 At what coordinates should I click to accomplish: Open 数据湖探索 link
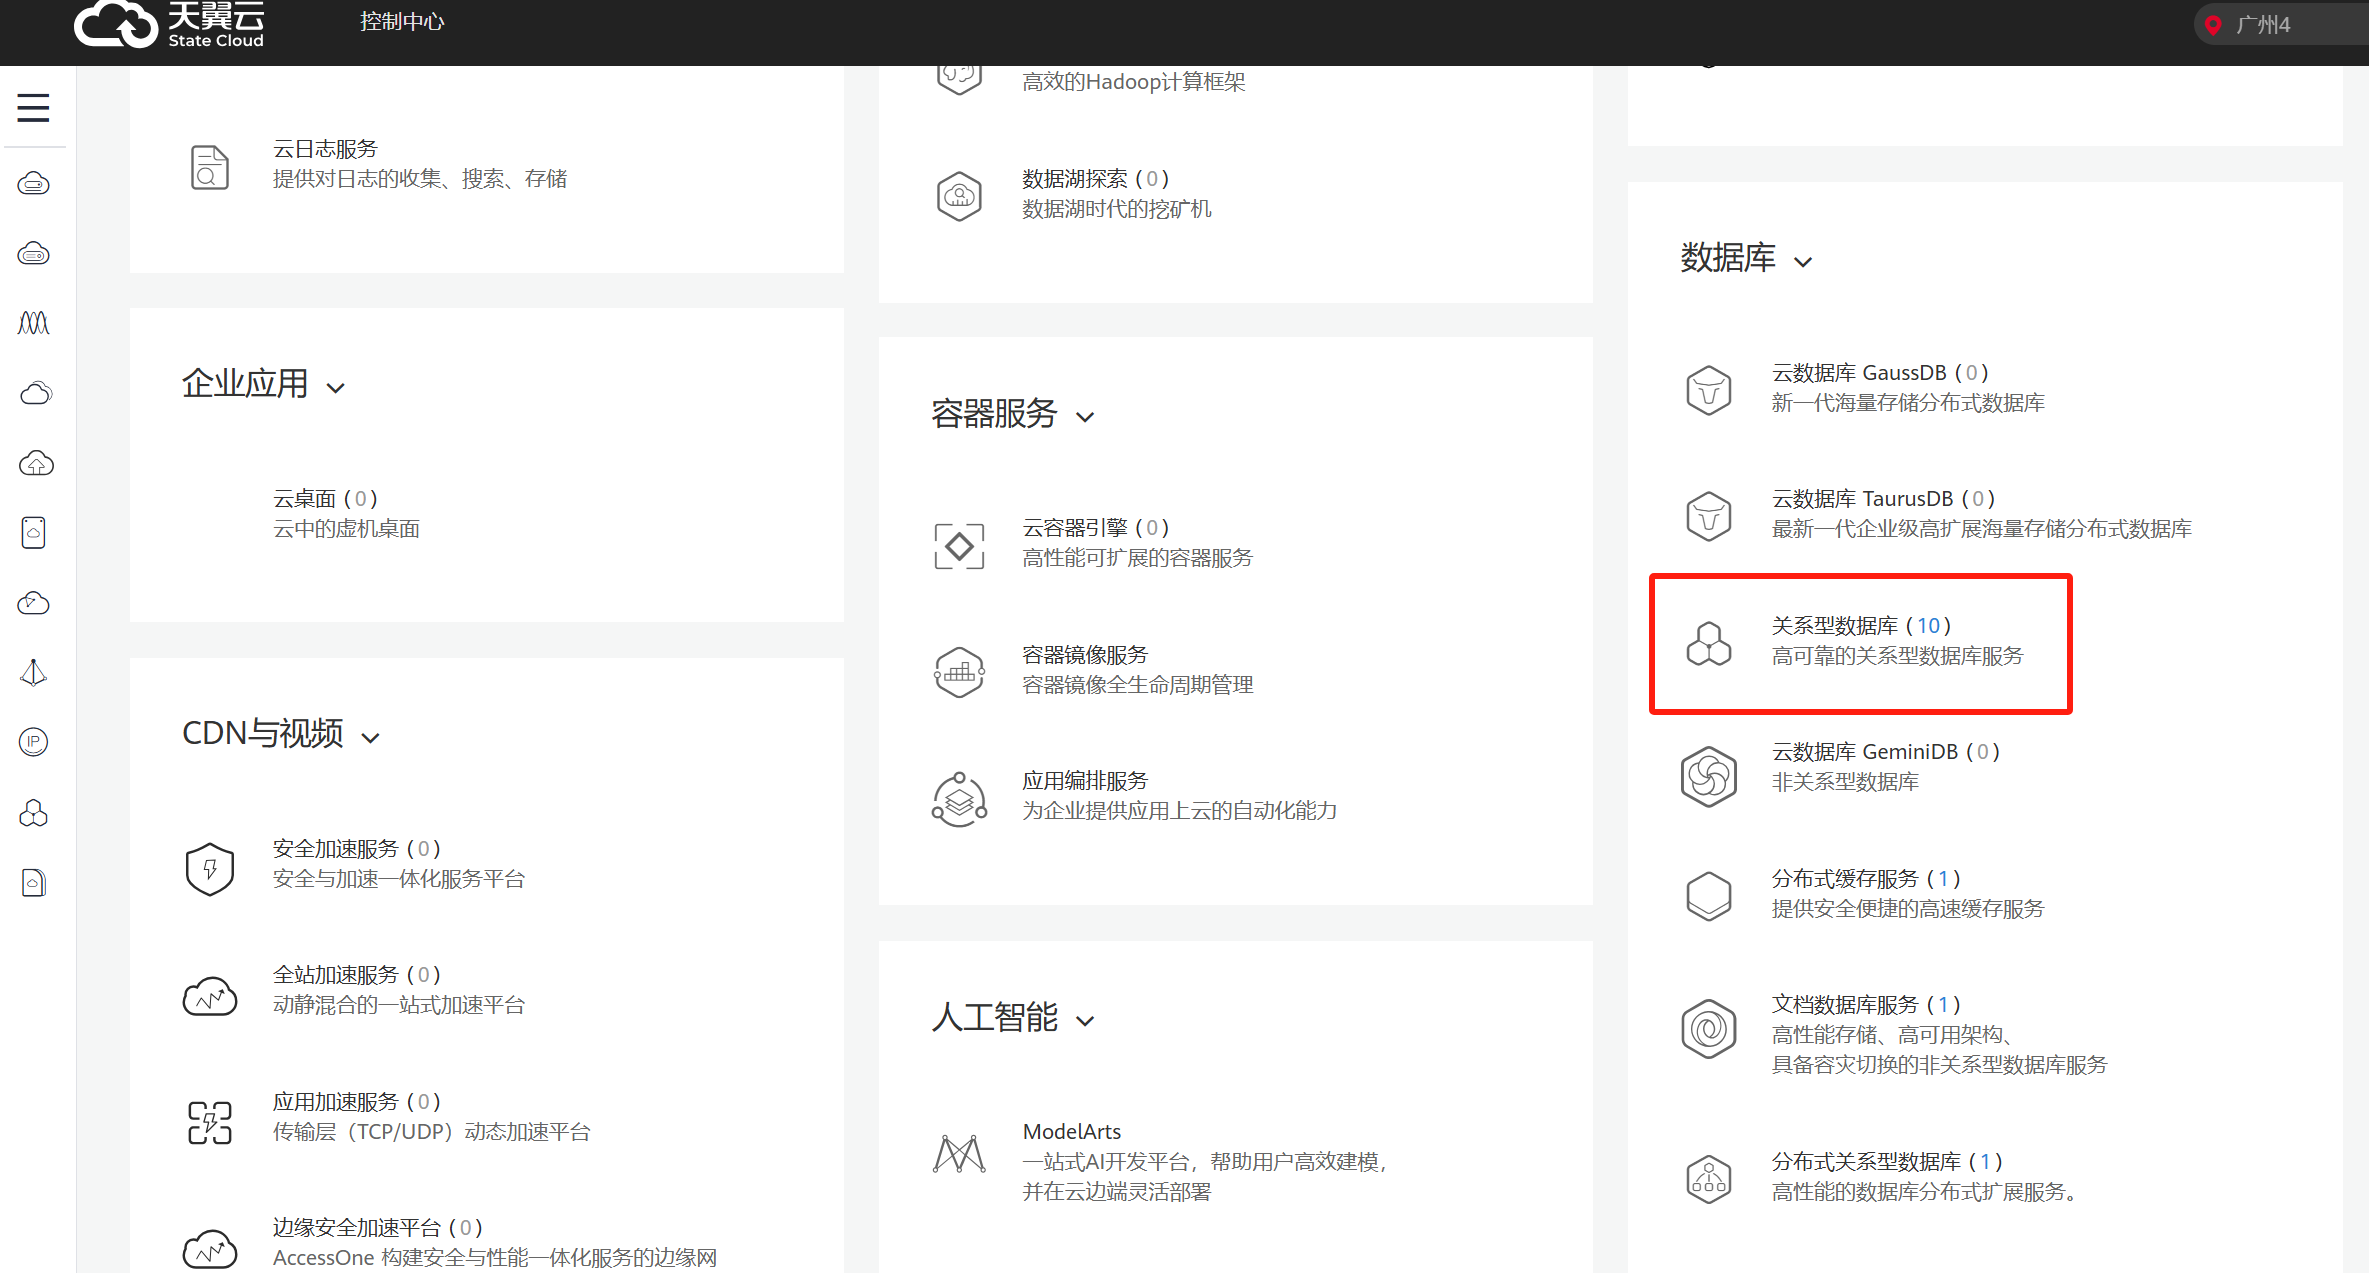[x=1095, y=179]
